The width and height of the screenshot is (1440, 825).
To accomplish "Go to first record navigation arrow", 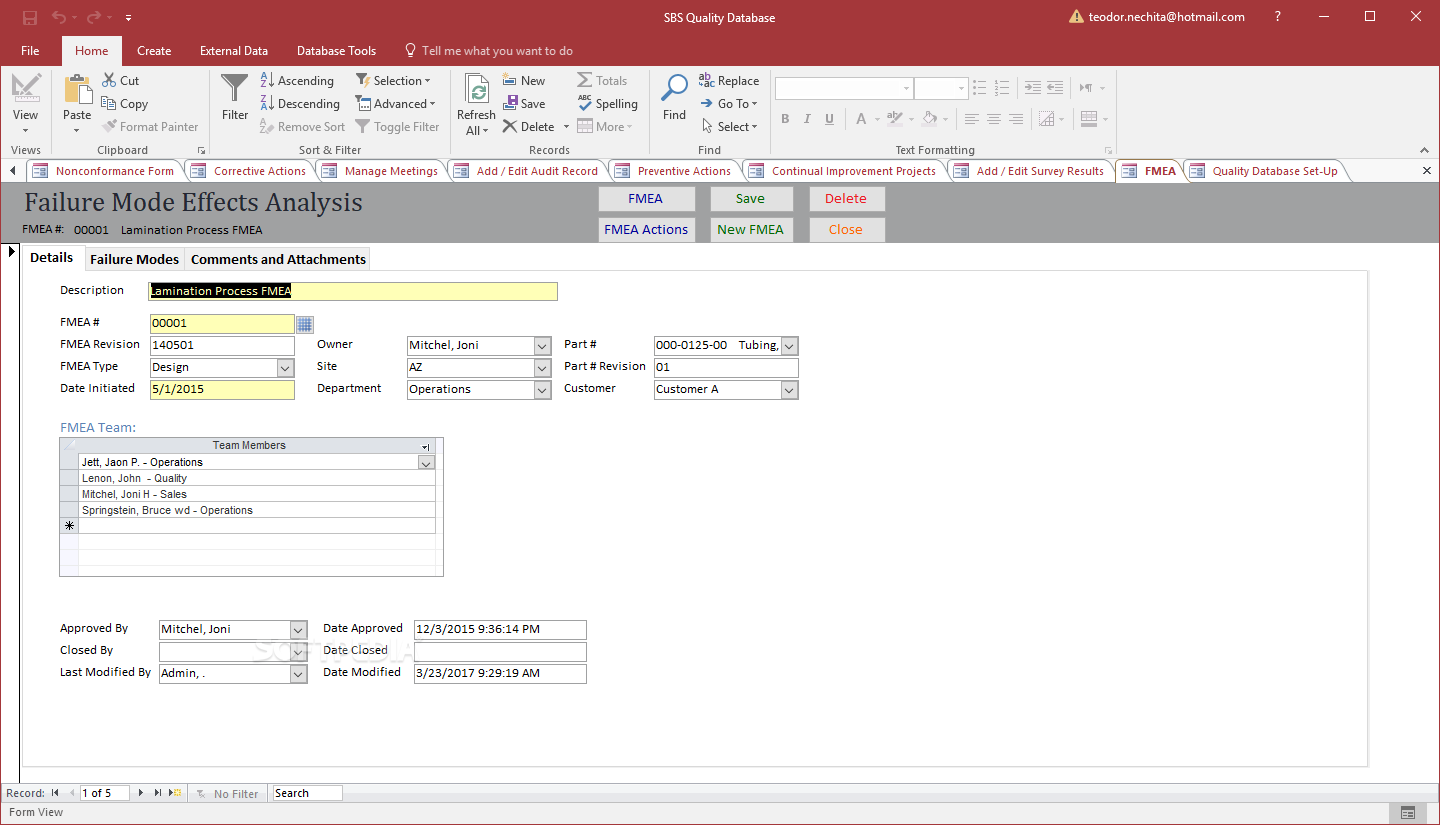I will (x=56, y=793).
